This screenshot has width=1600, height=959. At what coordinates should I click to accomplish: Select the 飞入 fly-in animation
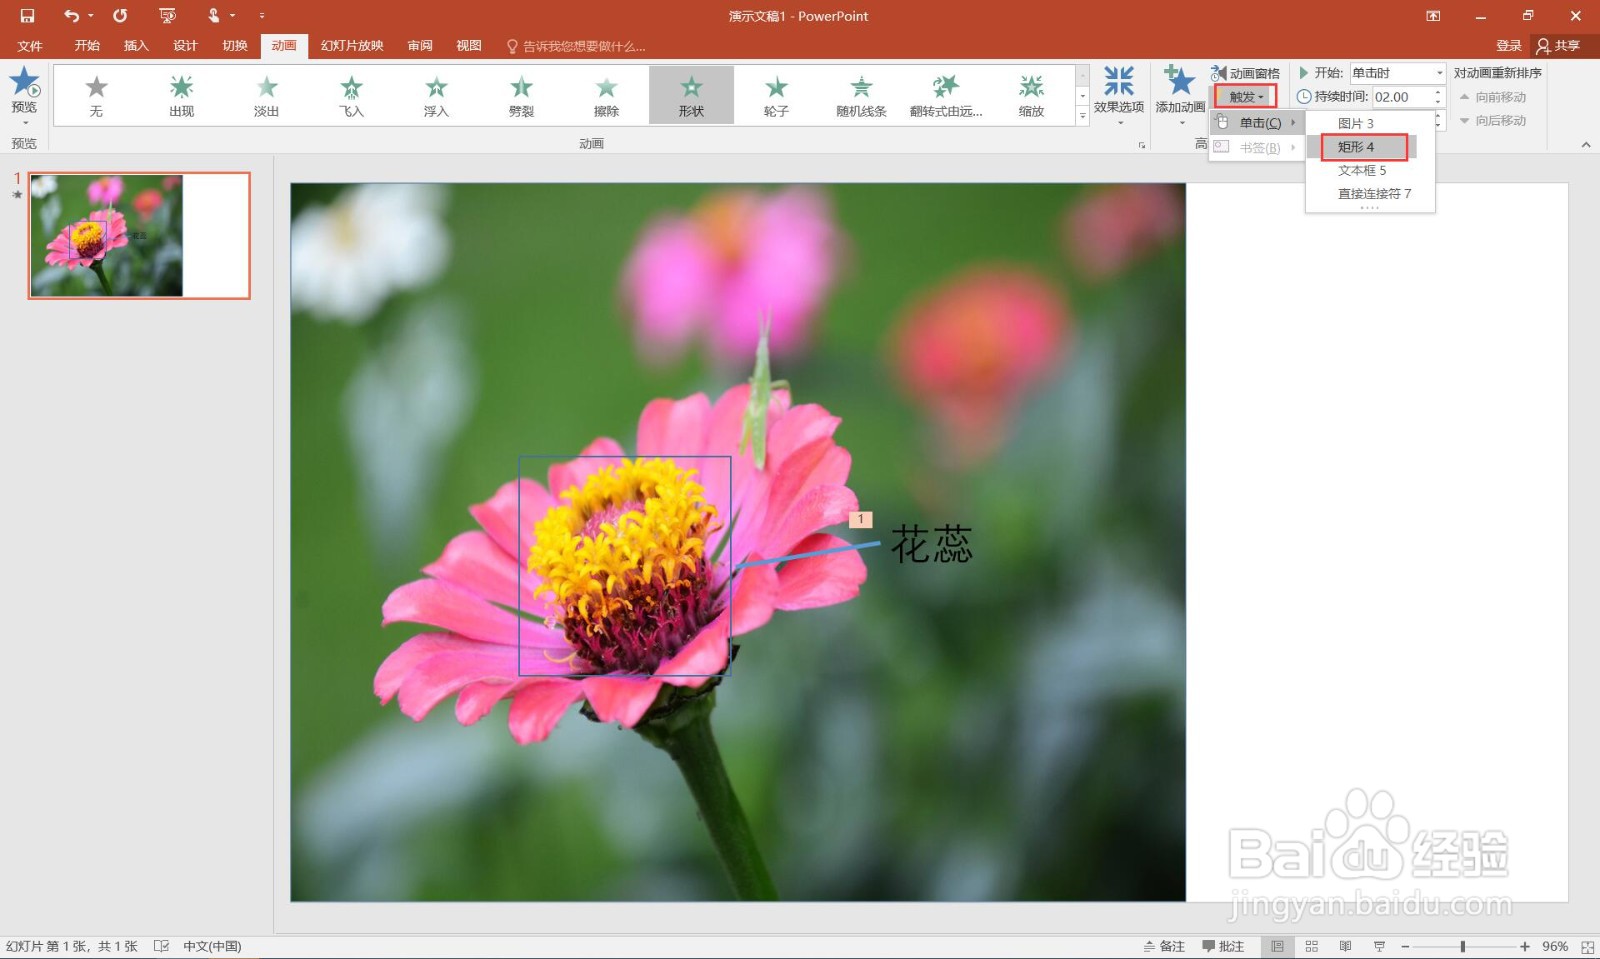[351, 95]
